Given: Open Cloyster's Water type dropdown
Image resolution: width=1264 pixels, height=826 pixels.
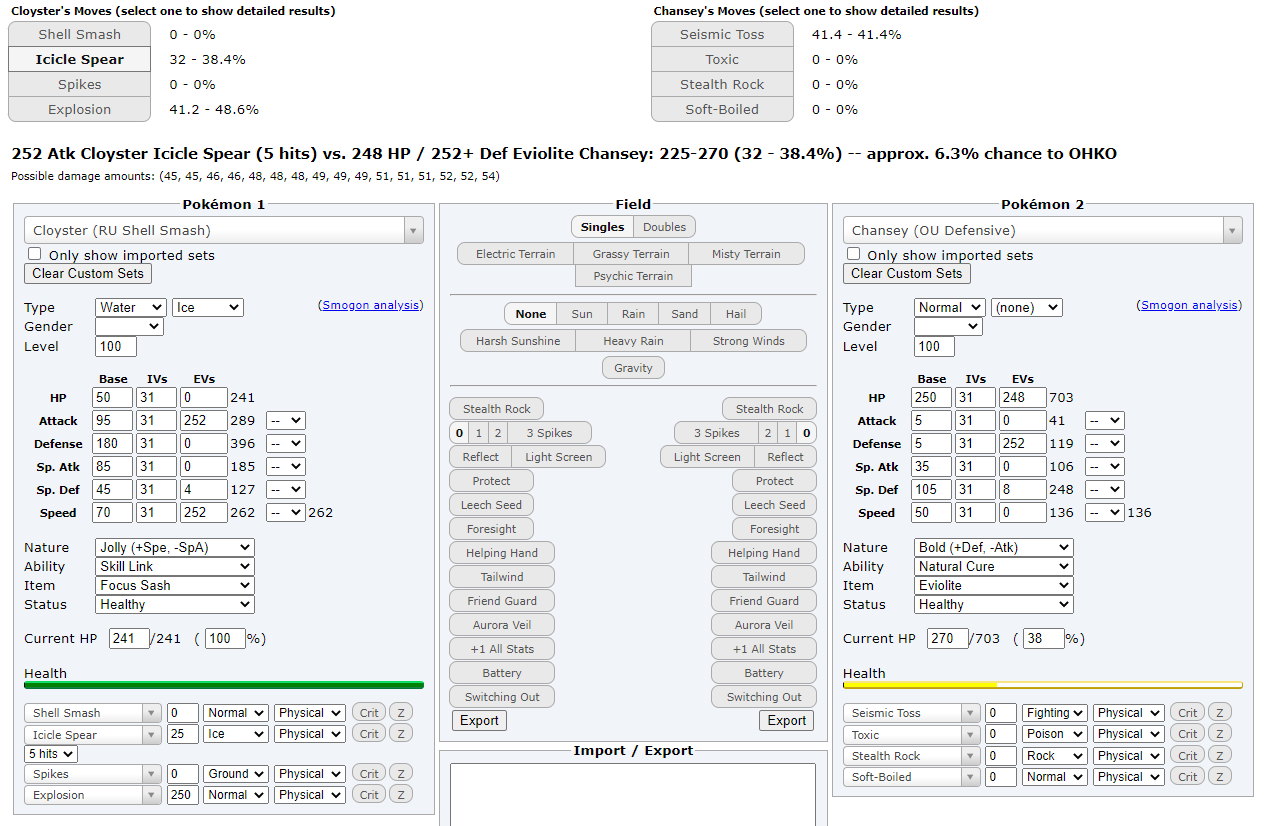Looking at the screenshot, I should (x=131, y=307).
